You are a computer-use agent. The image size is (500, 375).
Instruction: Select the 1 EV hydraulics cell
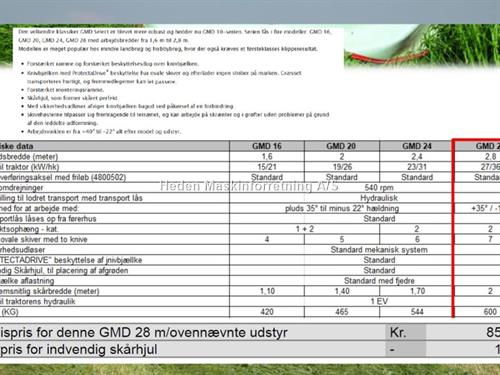click(379, 301)
